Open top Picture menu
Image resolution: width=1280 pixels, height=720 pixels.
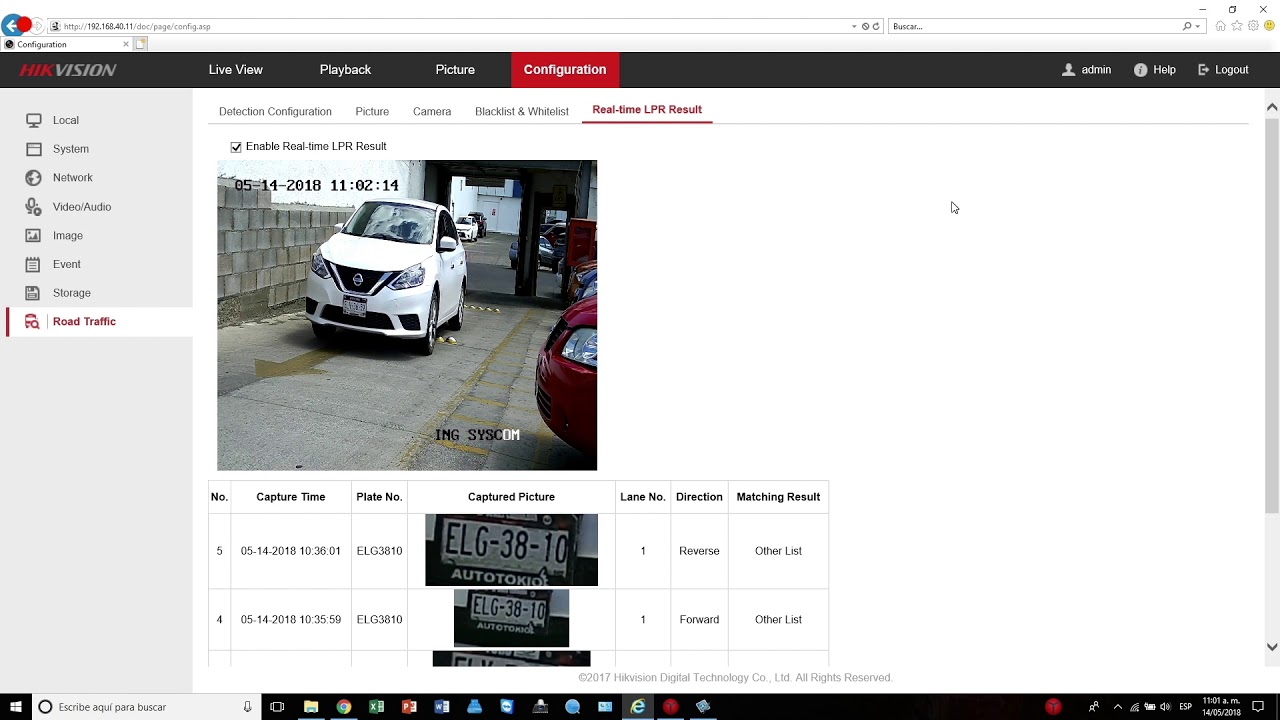(x=455, y=70)
